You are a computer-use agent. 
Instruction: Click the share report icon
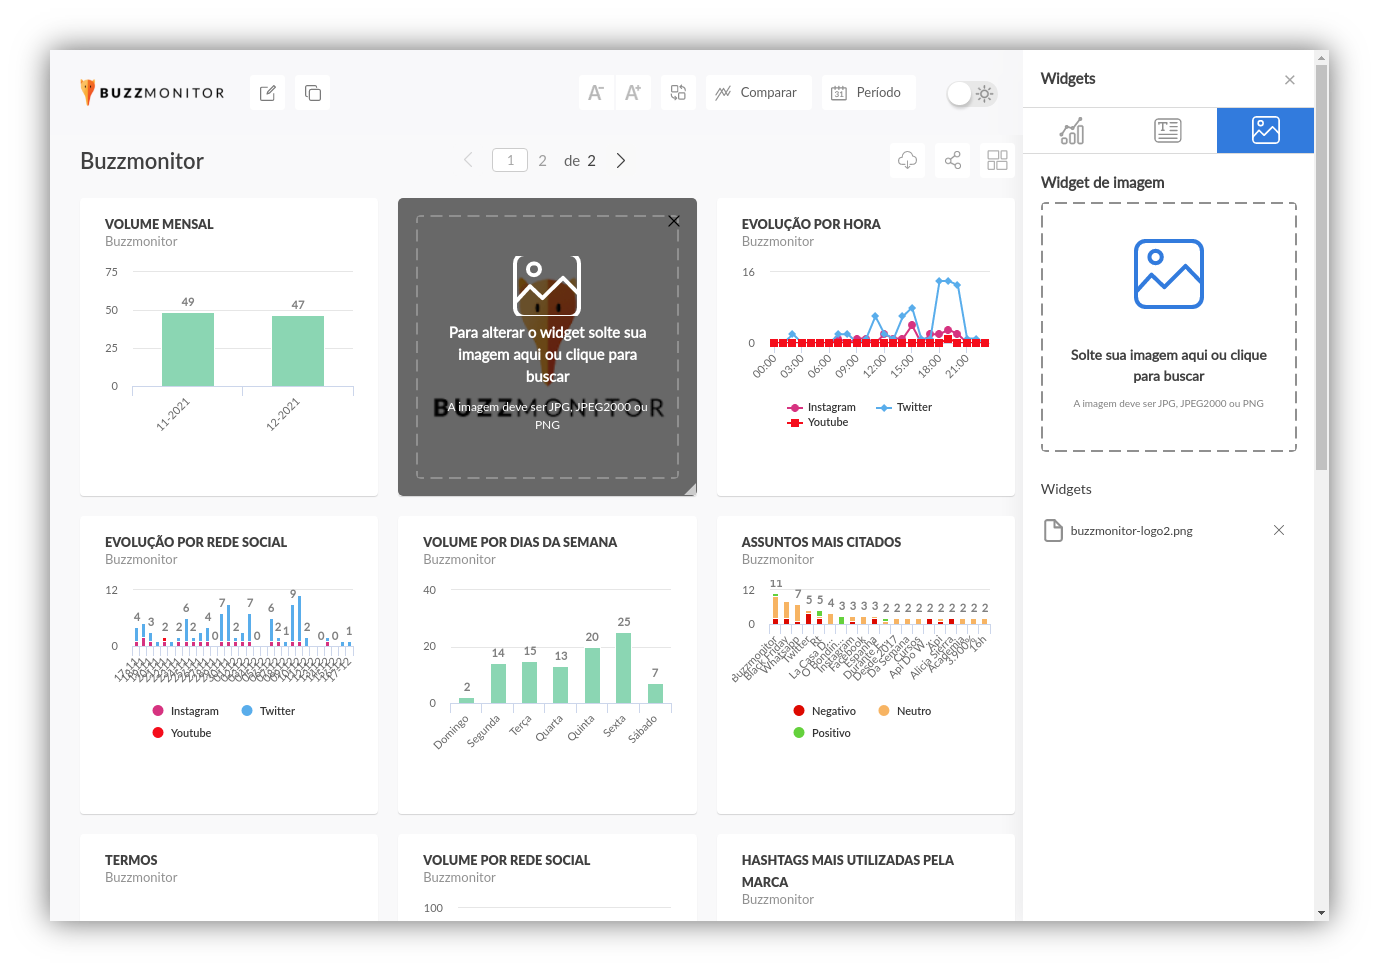click(953, 161)
